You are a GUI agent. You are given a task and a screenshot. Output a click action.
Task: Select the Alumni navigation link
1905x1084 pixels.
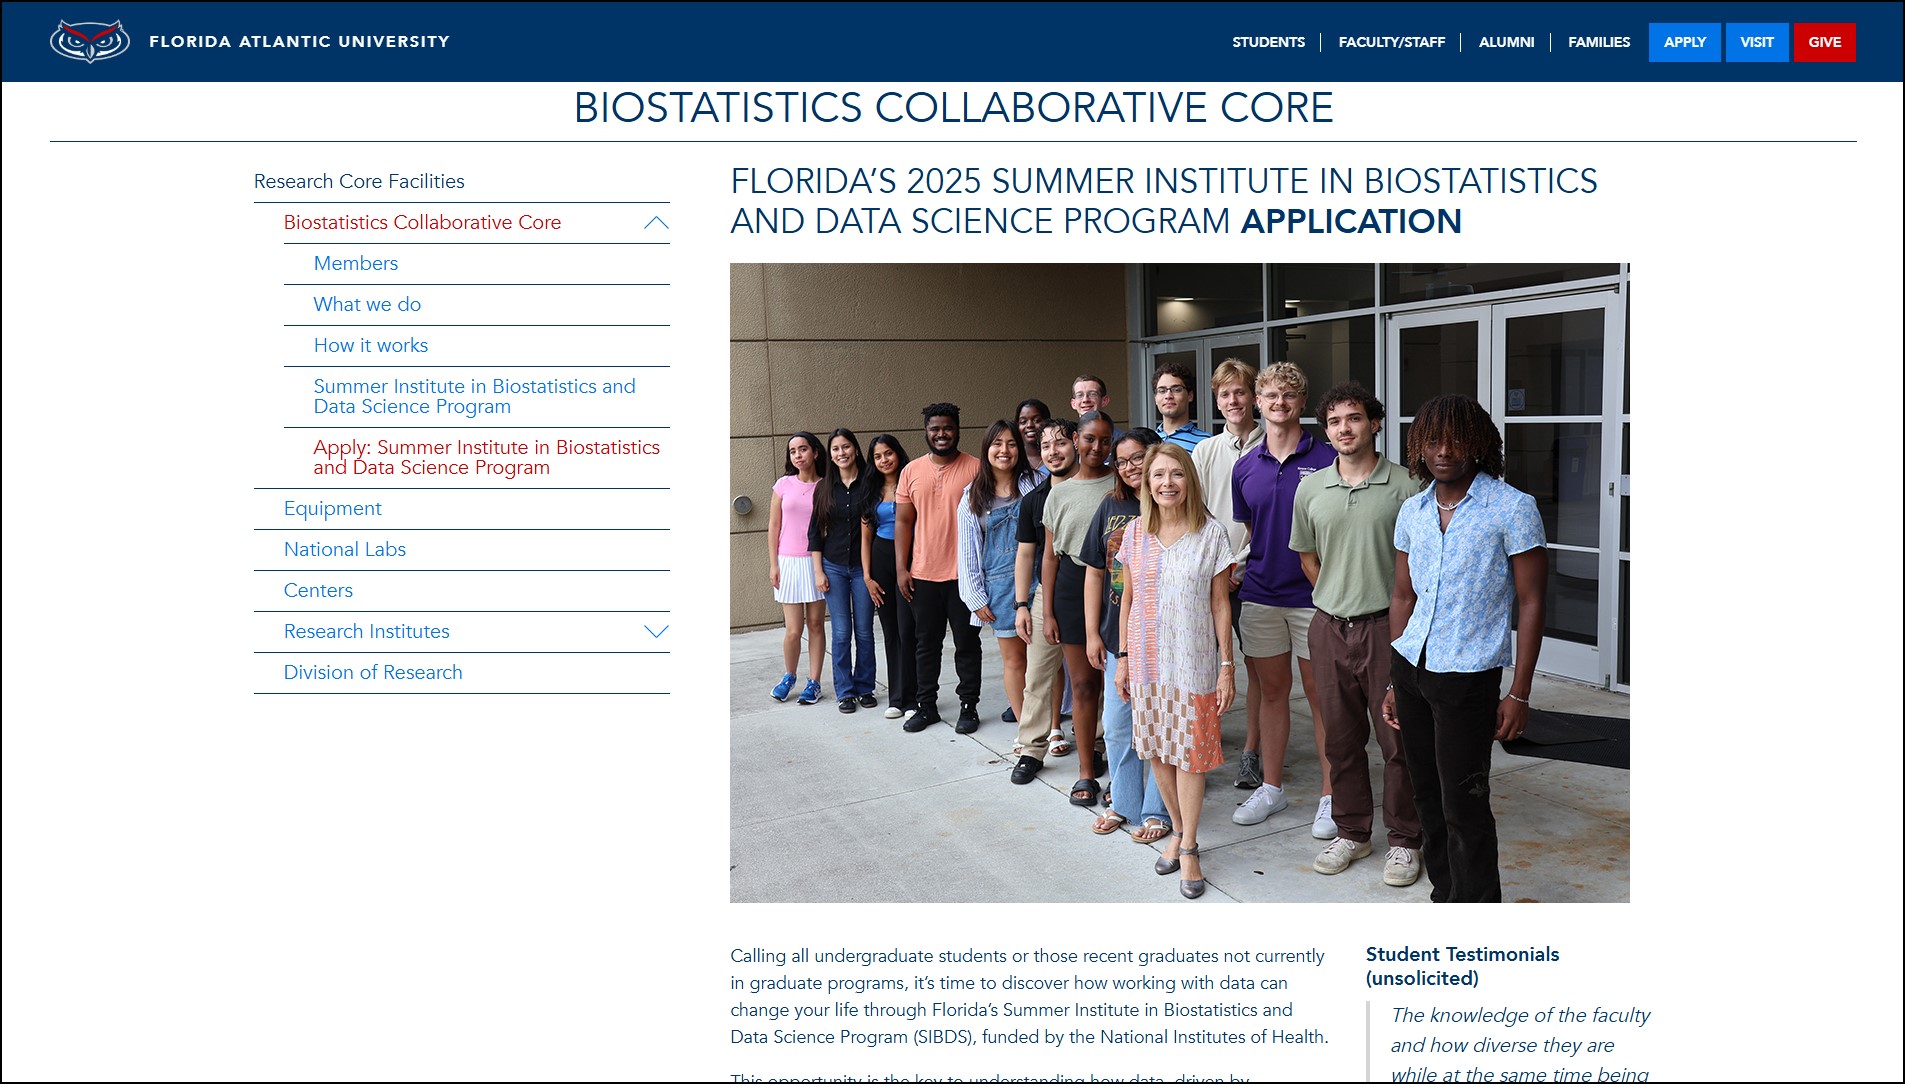click(1506, 42)
